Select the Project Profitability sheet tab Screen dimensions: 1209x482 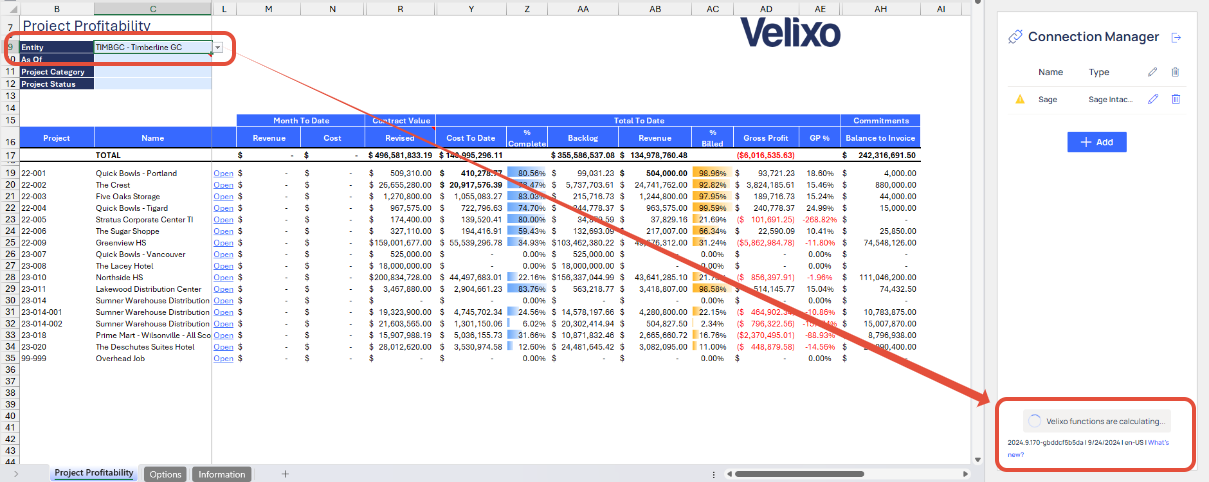(94, 473)
